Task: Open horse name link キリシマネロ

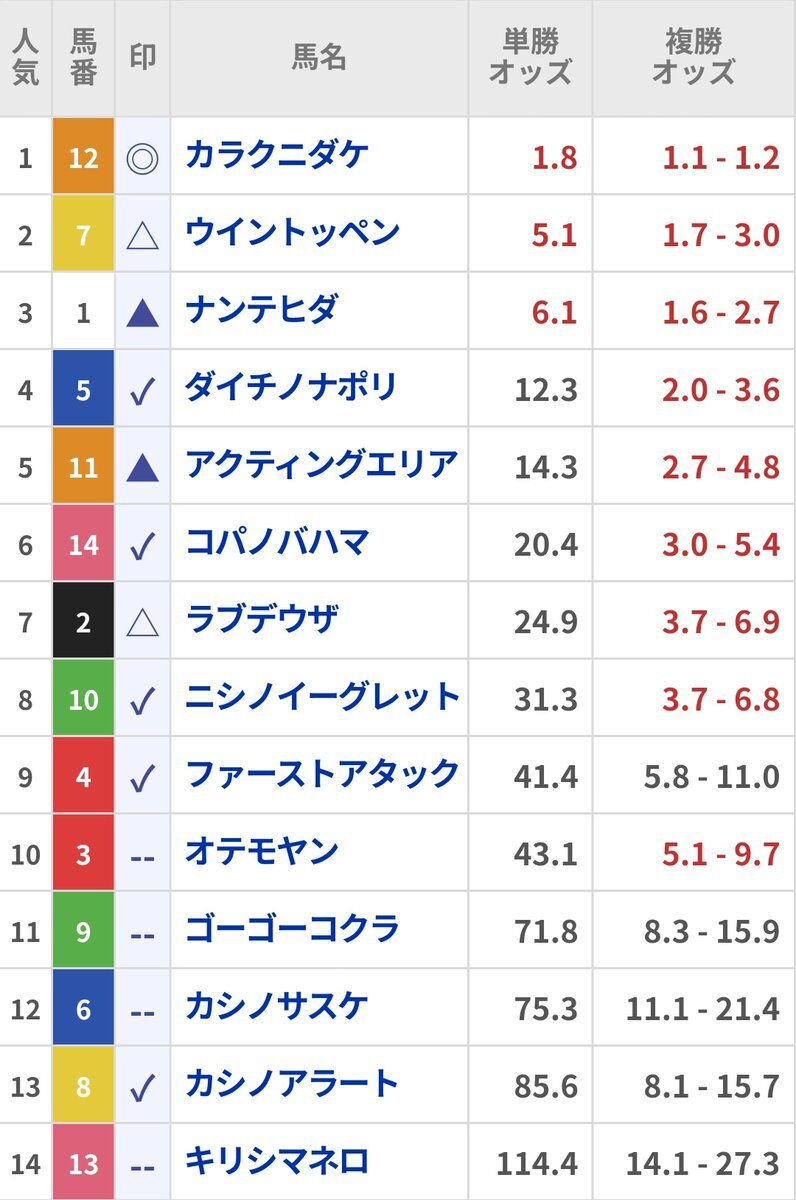Action: pos(277,1161)
